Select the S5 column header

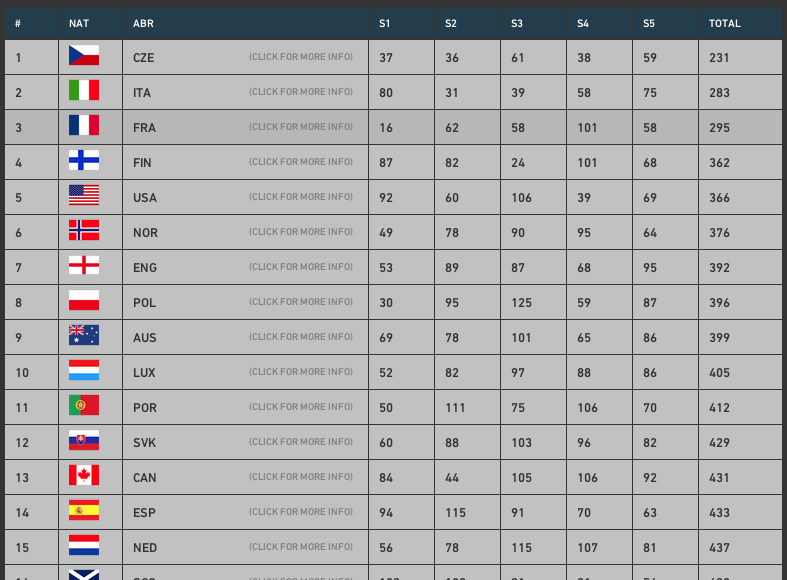pyautogui.click(x=648, y=24)
